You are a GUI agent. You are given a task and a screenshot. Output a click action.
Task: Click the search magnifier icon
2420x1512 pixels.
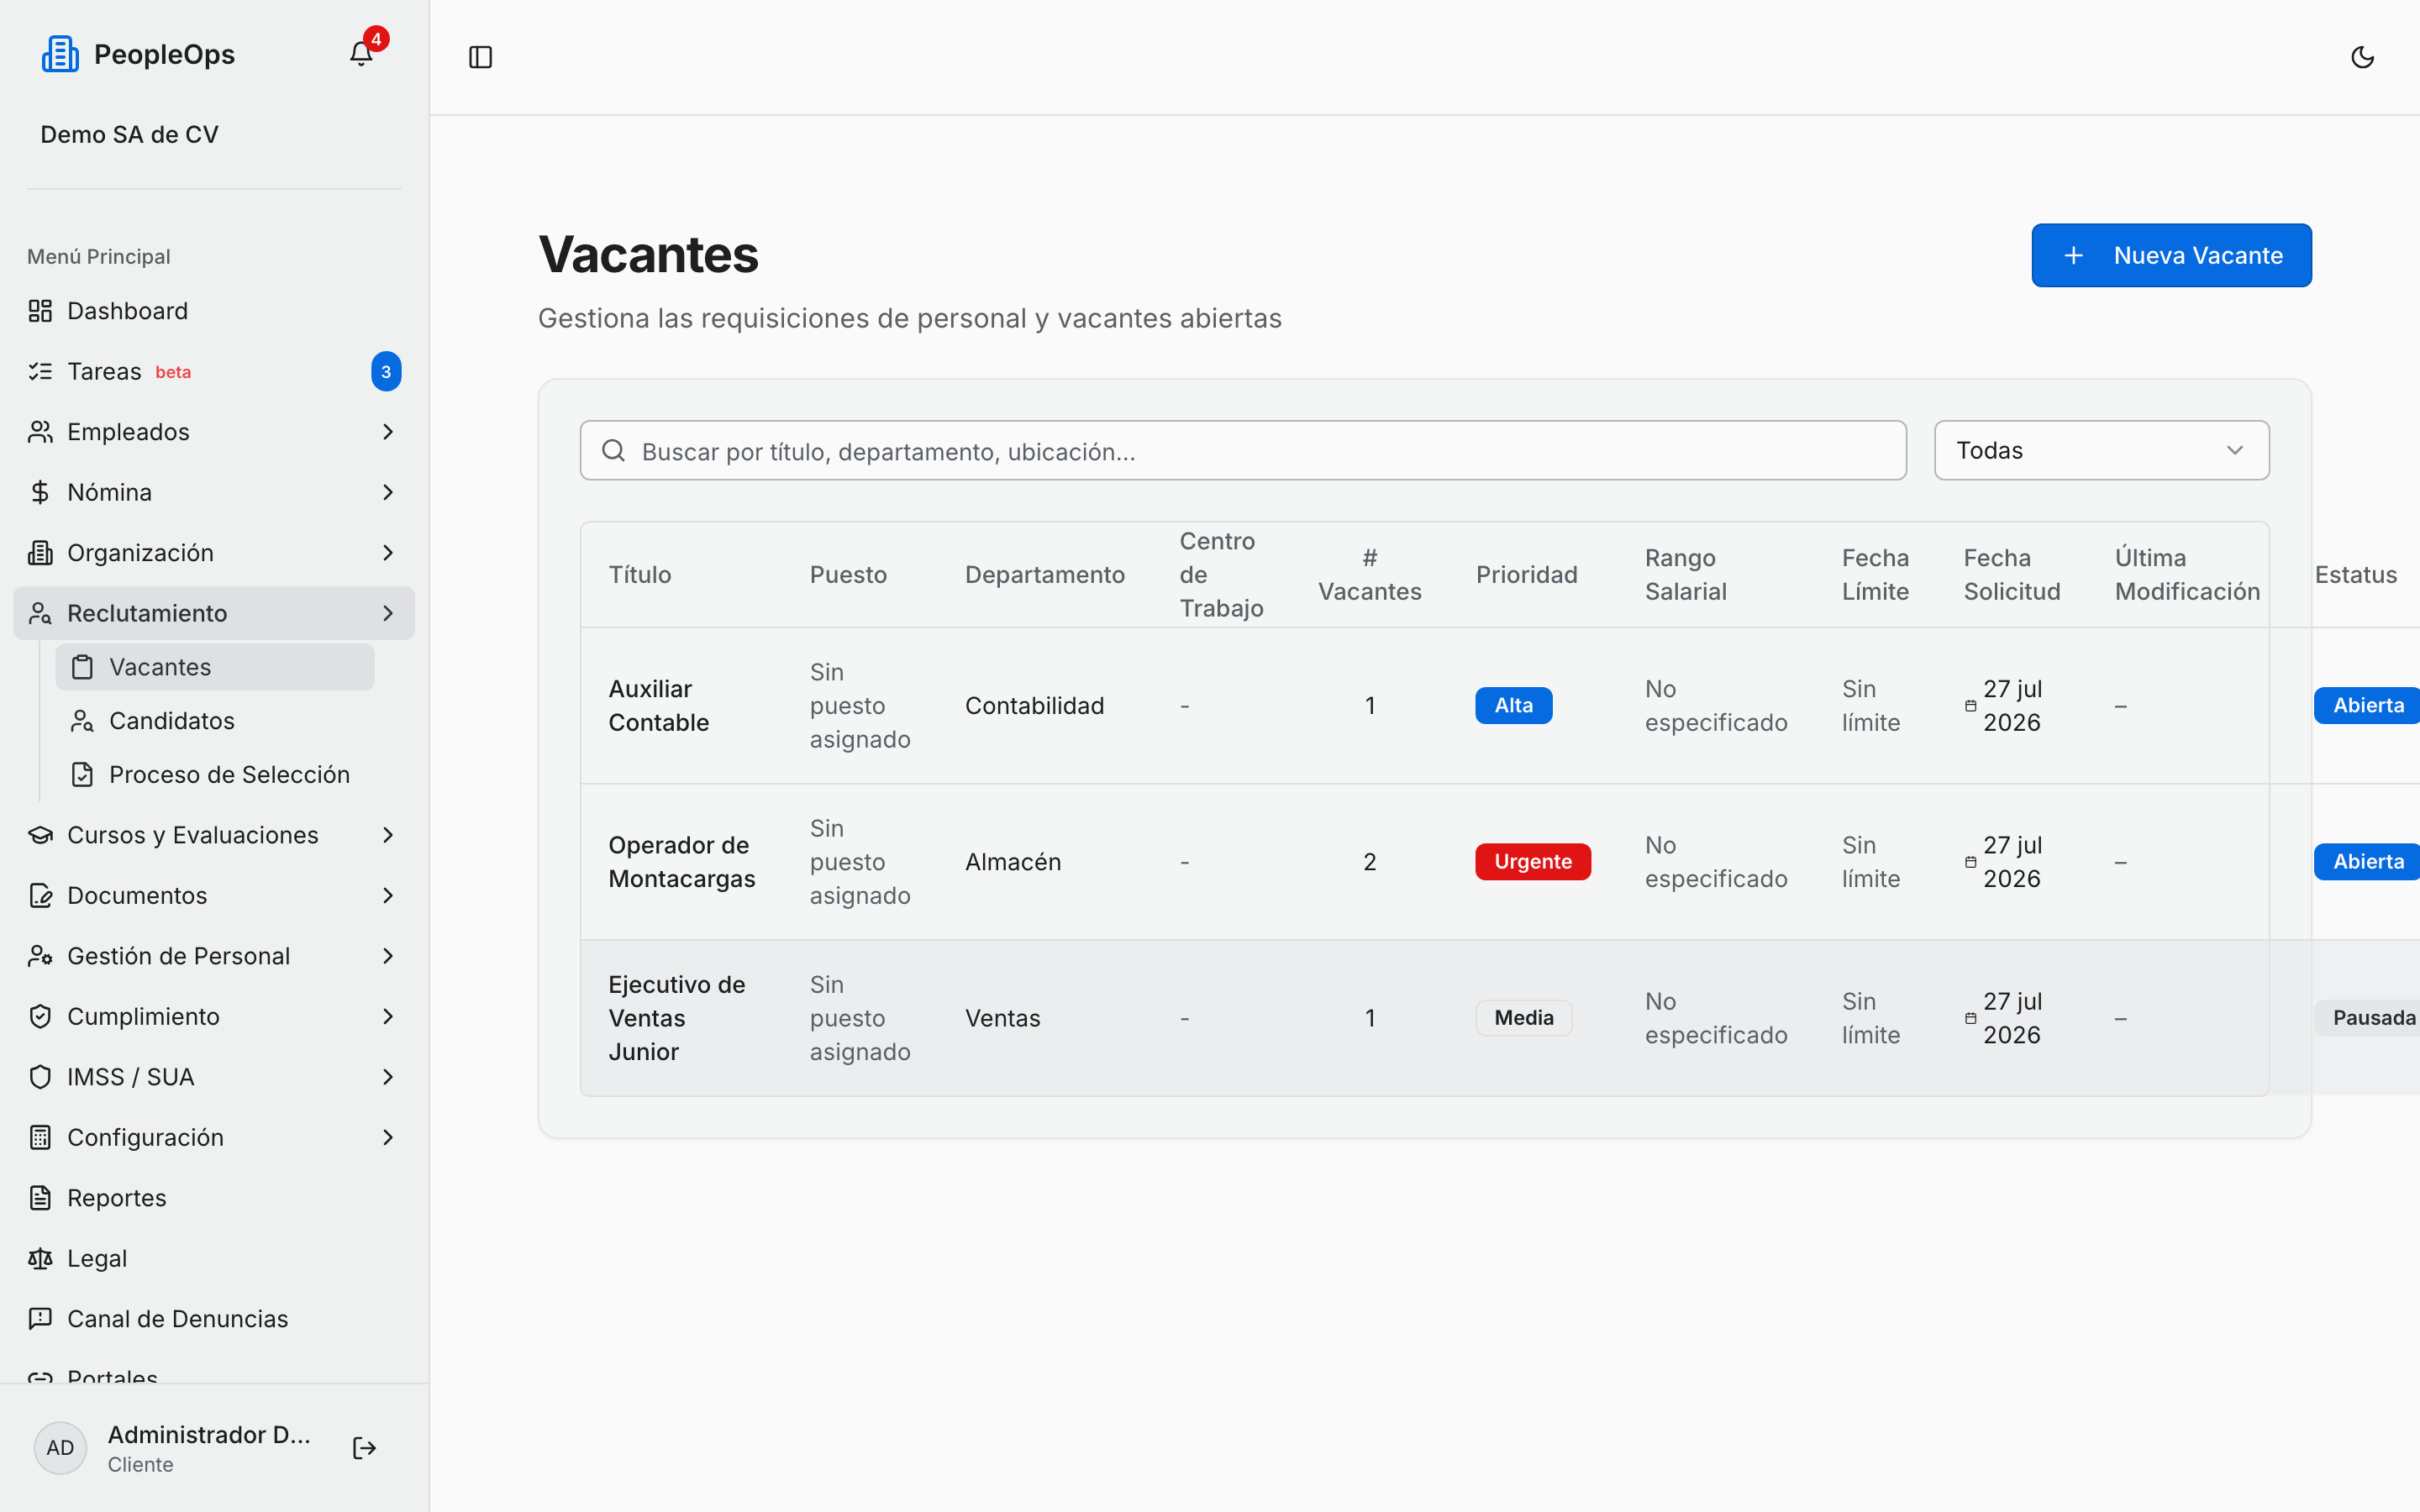(x=613, y=451)
